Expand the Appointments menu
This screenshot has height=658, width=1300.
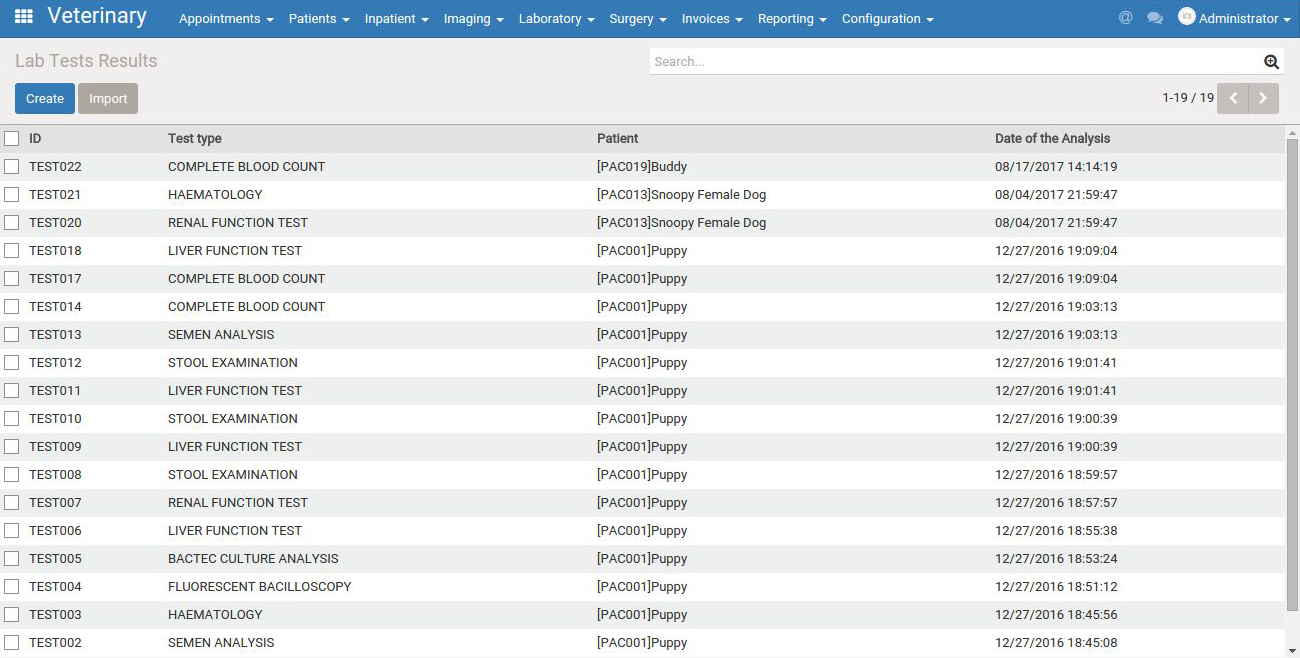[226, 19]
